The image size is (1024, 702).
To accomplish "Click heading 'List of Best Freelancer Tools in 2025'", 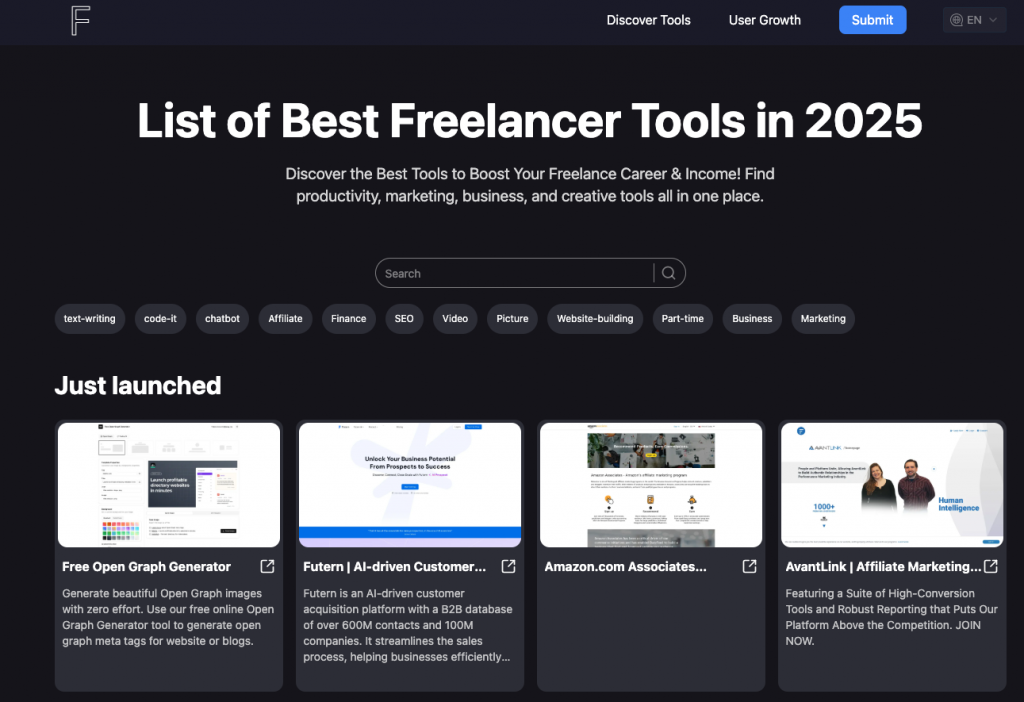I will [530, 121].
